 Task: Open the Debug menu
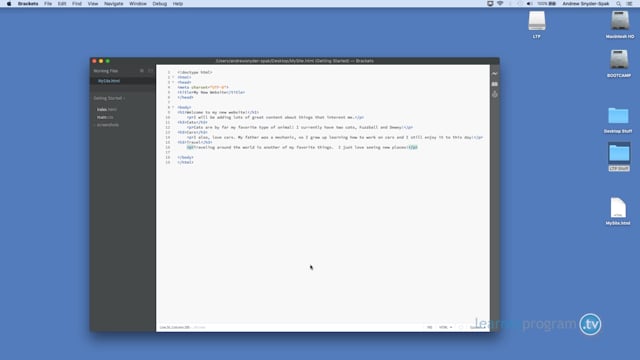click(160, 4)
